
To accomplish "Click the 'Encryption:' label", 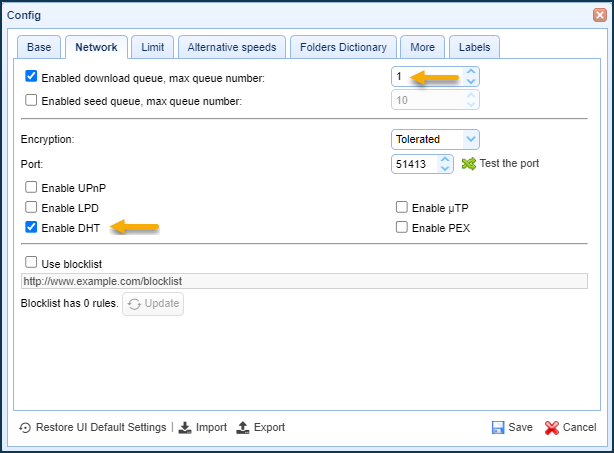I will pos(47,139).
